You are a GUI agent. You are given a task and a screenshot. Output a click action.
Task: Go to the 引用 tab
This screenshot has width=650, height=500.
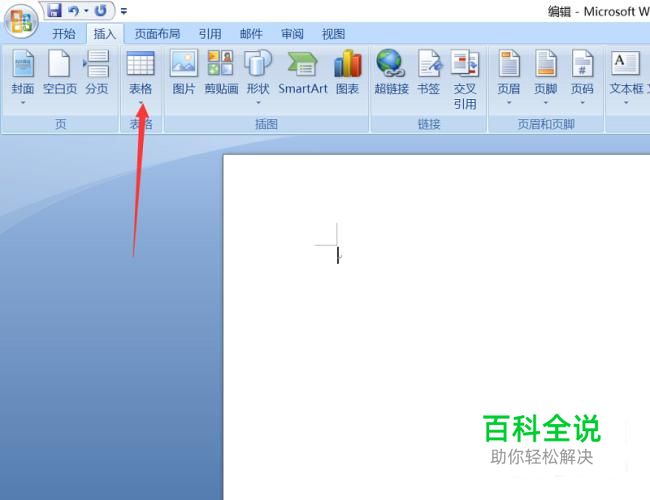[210, 34]
